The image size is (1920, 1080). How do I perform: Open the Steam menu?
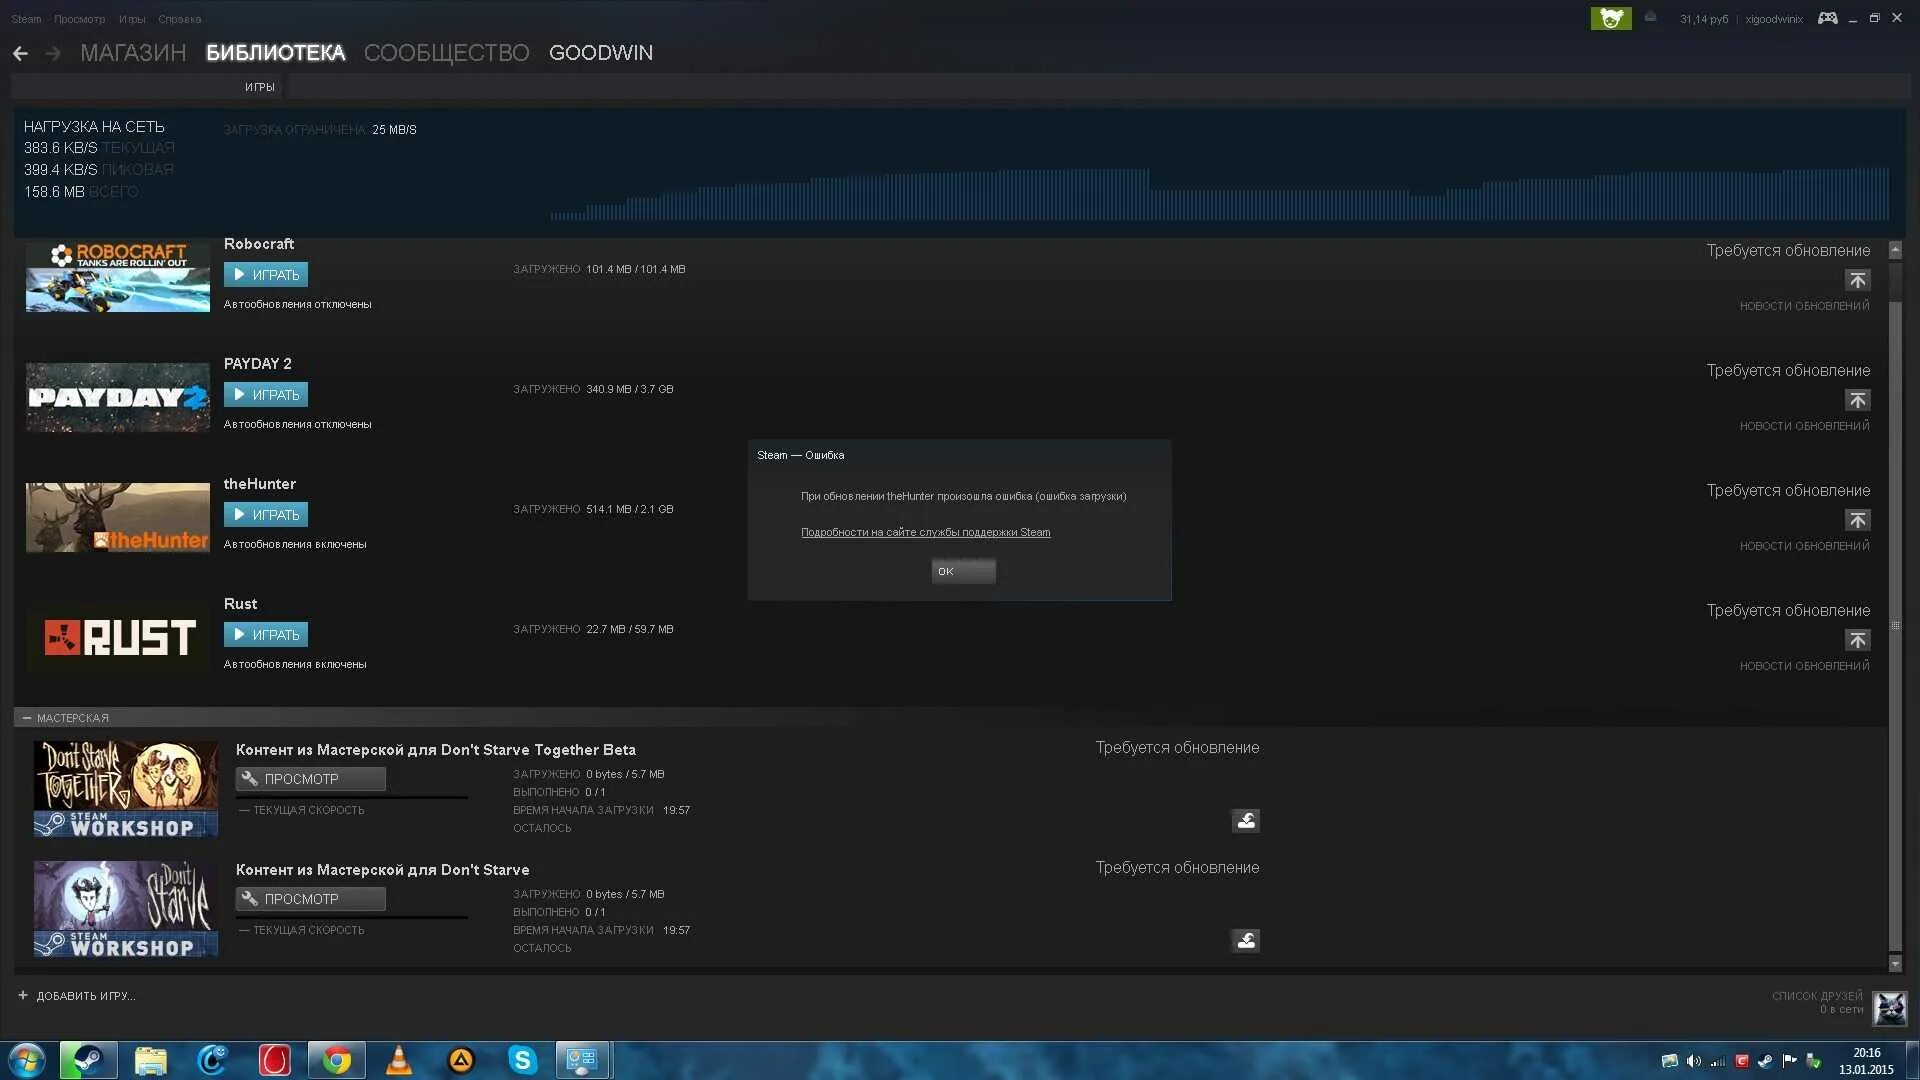26,19
